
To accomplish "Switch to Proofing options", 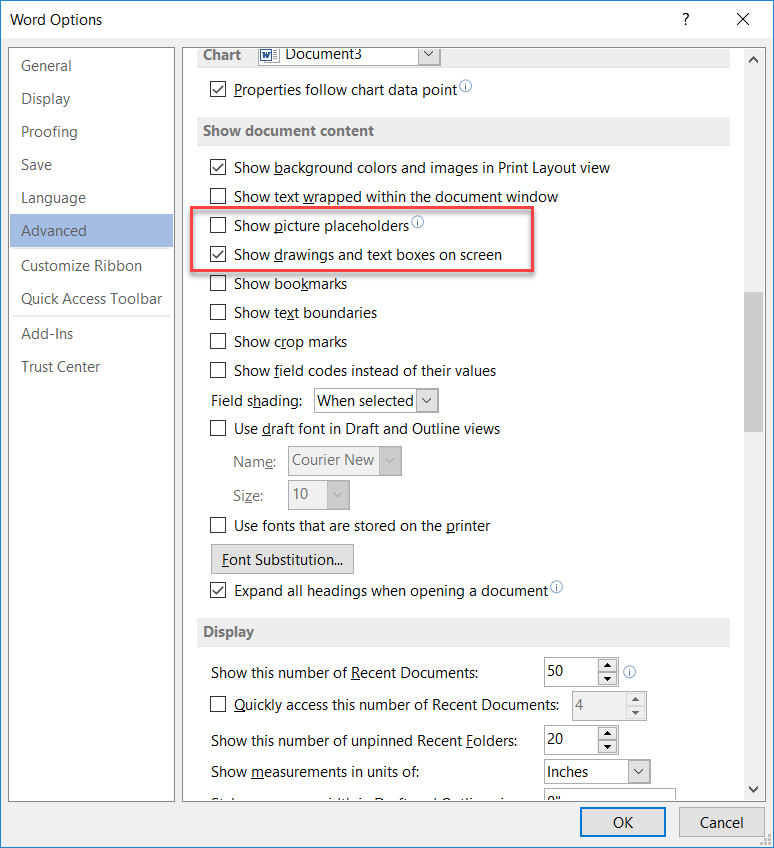I will (x=91, y=131).
